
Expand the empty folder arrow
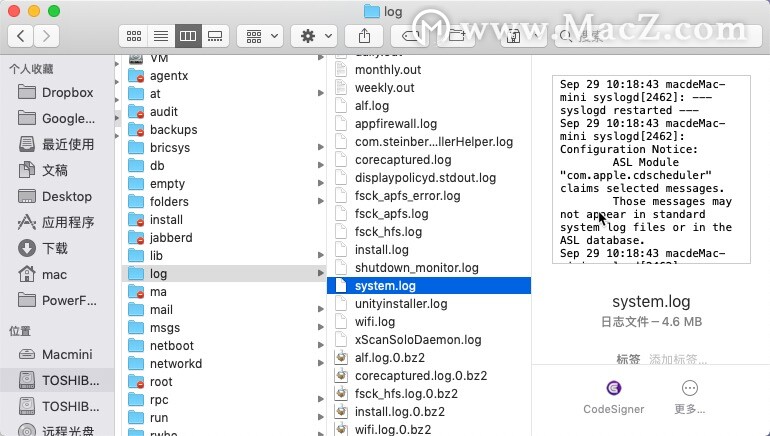click(321, 183)
